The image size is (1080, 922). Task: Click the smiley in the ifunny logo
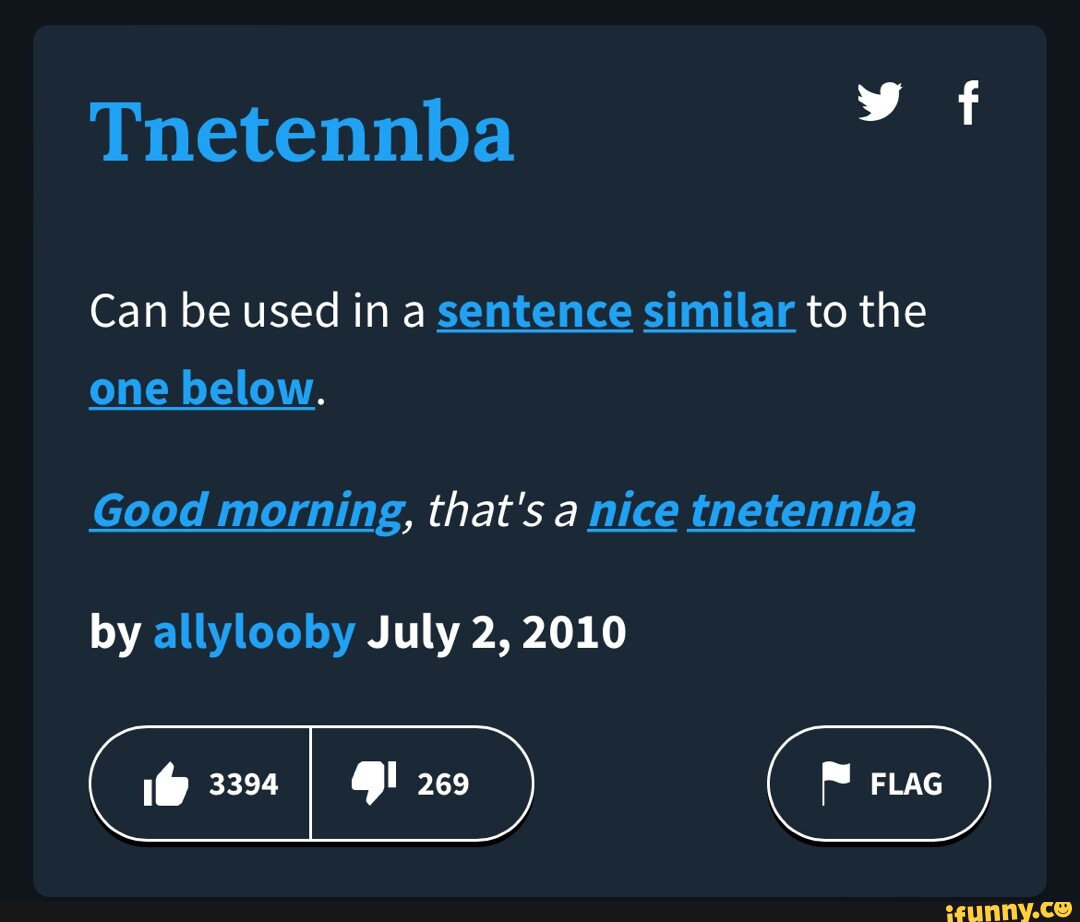click(1062, 908)
